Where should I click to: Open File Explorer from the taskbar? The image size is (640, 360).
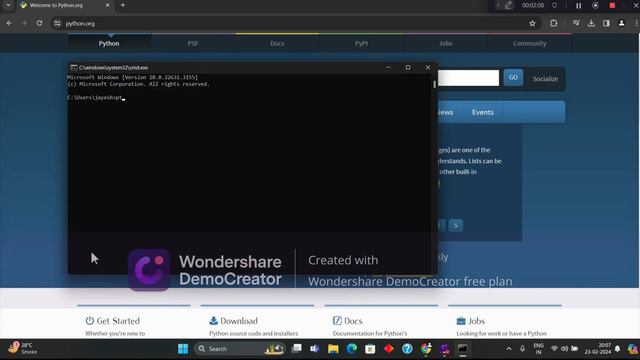point(333,349)
